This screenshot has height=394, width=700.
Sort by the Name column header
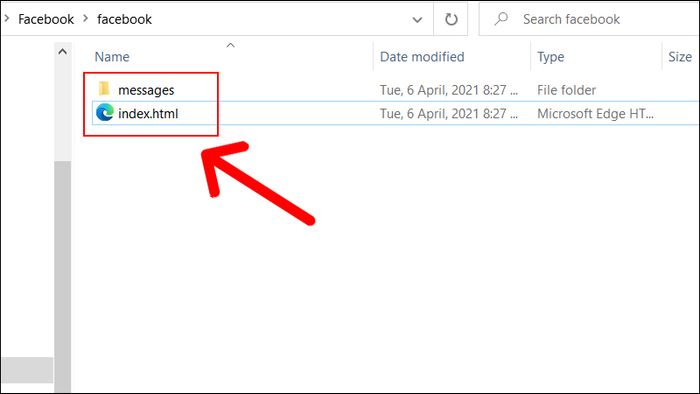click(x=112, y=57)
